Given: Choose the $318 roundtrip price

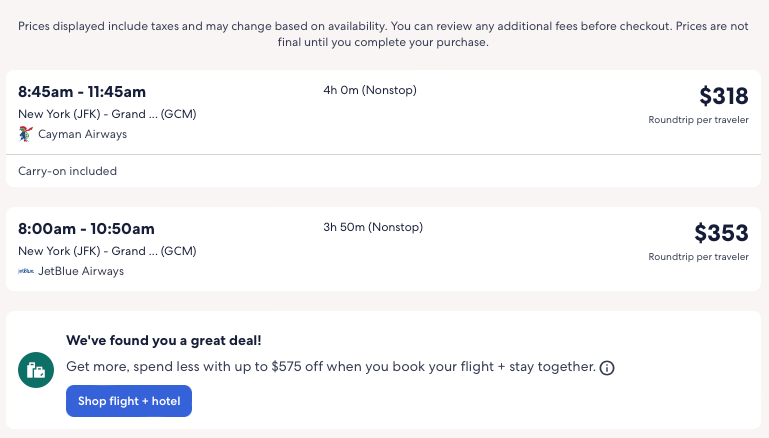Looking at the screenshot, I should (x=723, y=96).
